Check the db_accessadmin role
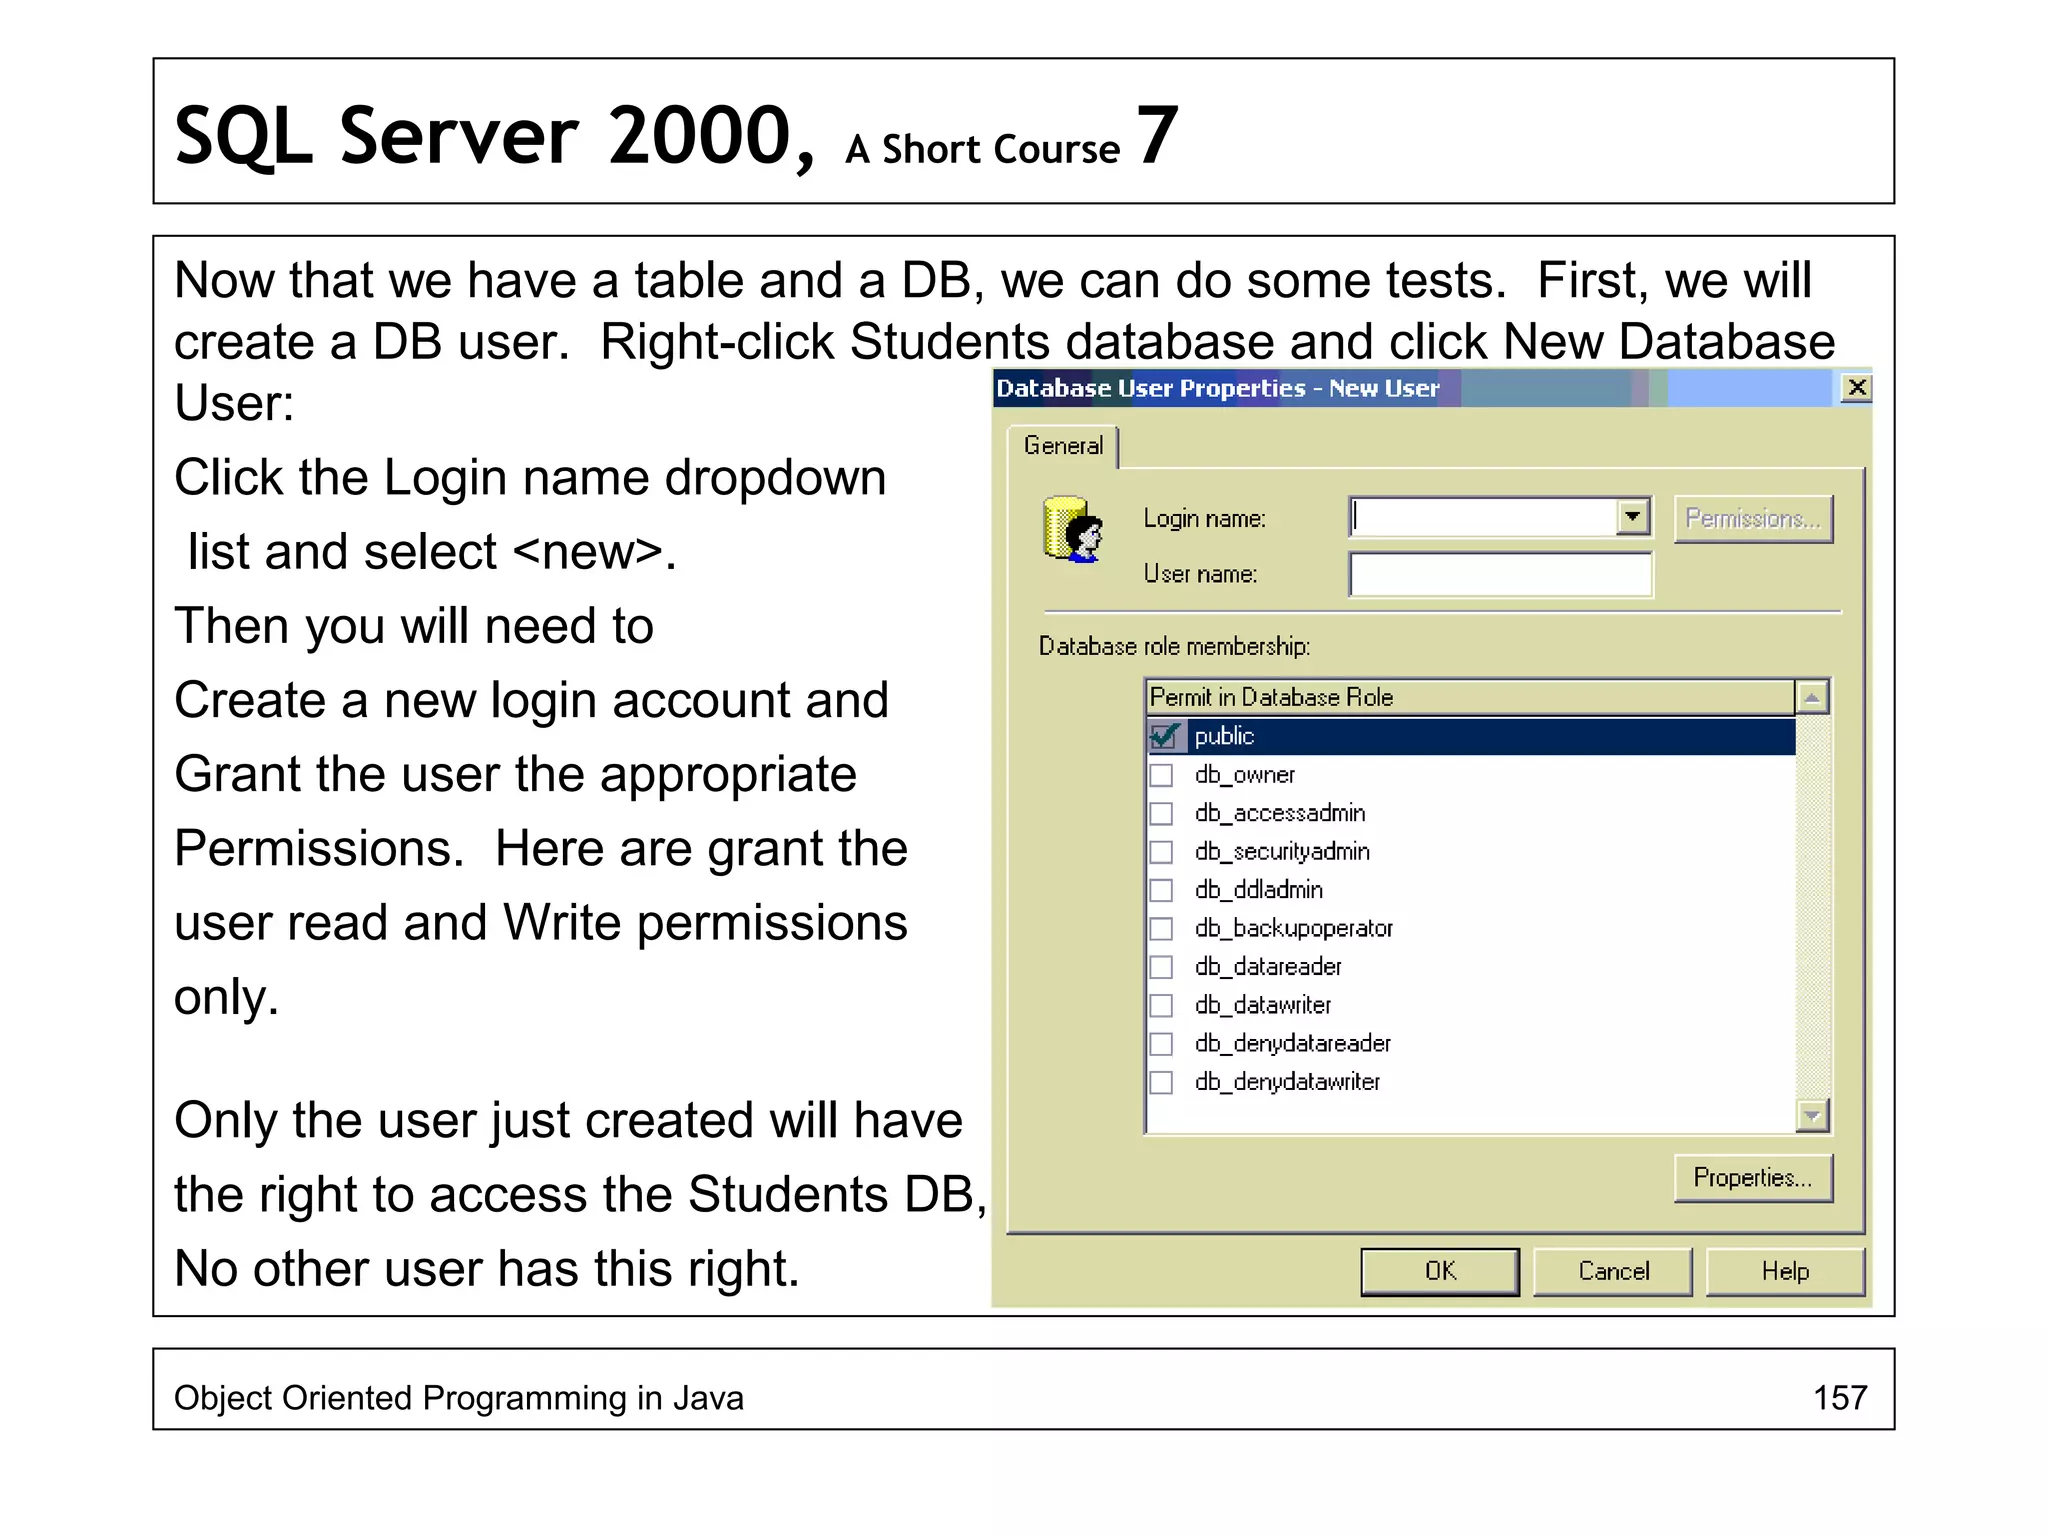 click(1161, 814)
